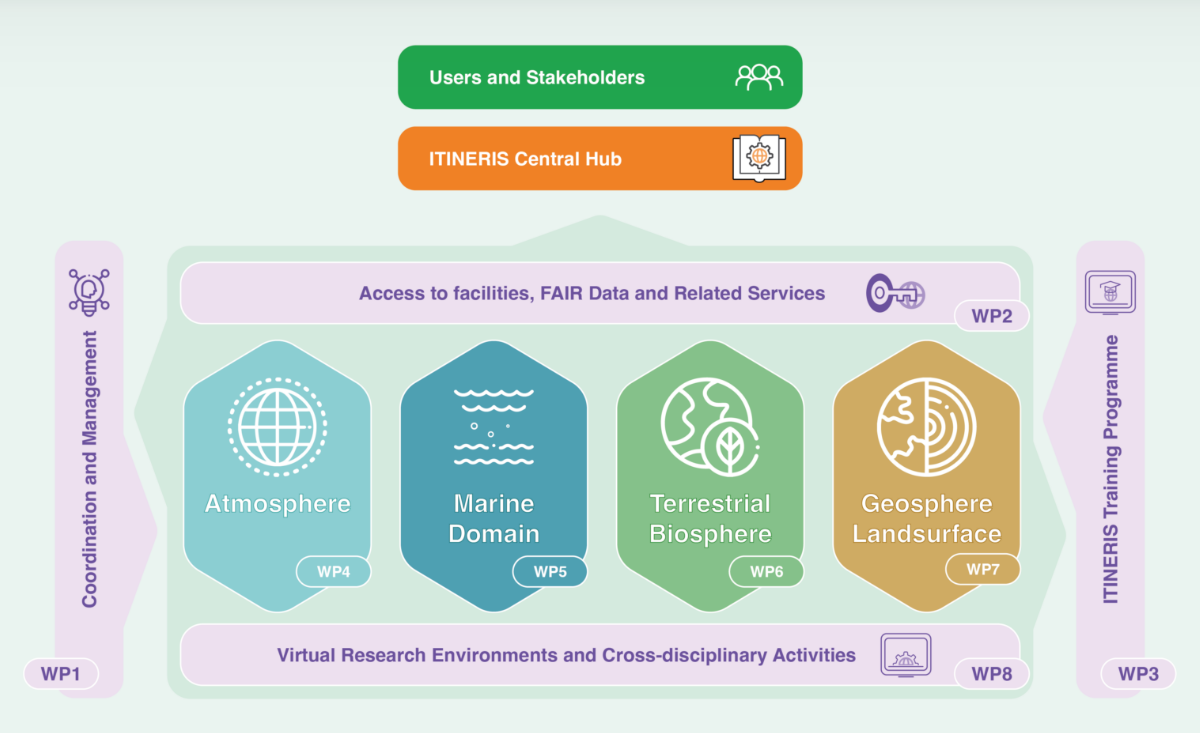This screenshot has width=1200, height=733.
Task: Click the graduation cap monitor icon
Action: [x=1110, y=293]
